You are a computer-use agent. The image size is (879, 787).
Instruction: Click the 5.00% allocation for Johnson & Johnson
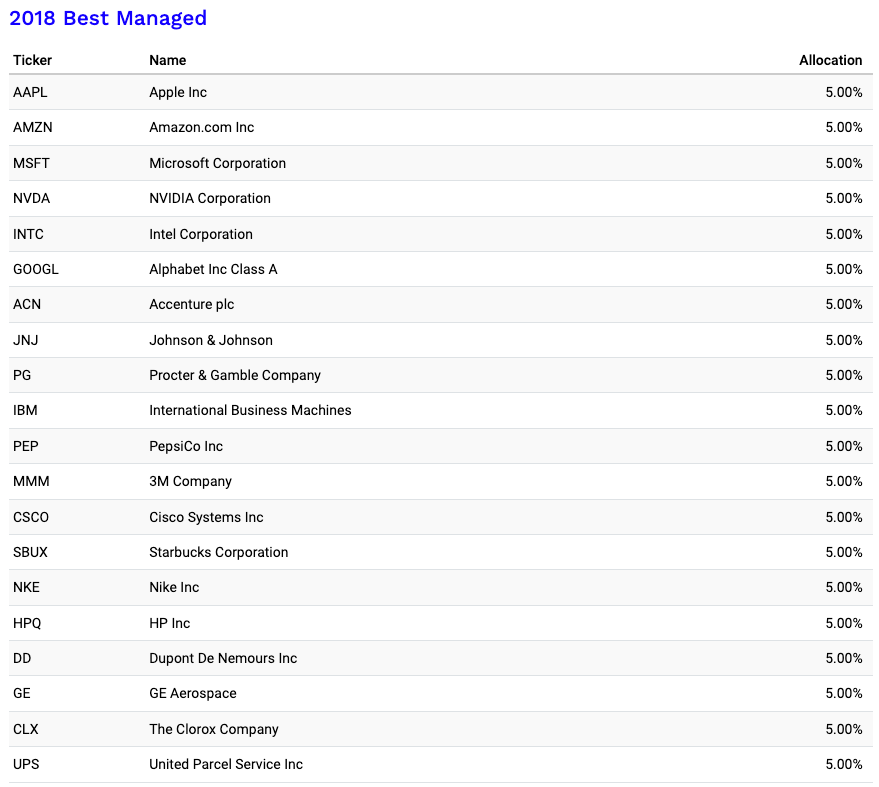[x=843, y=340]
